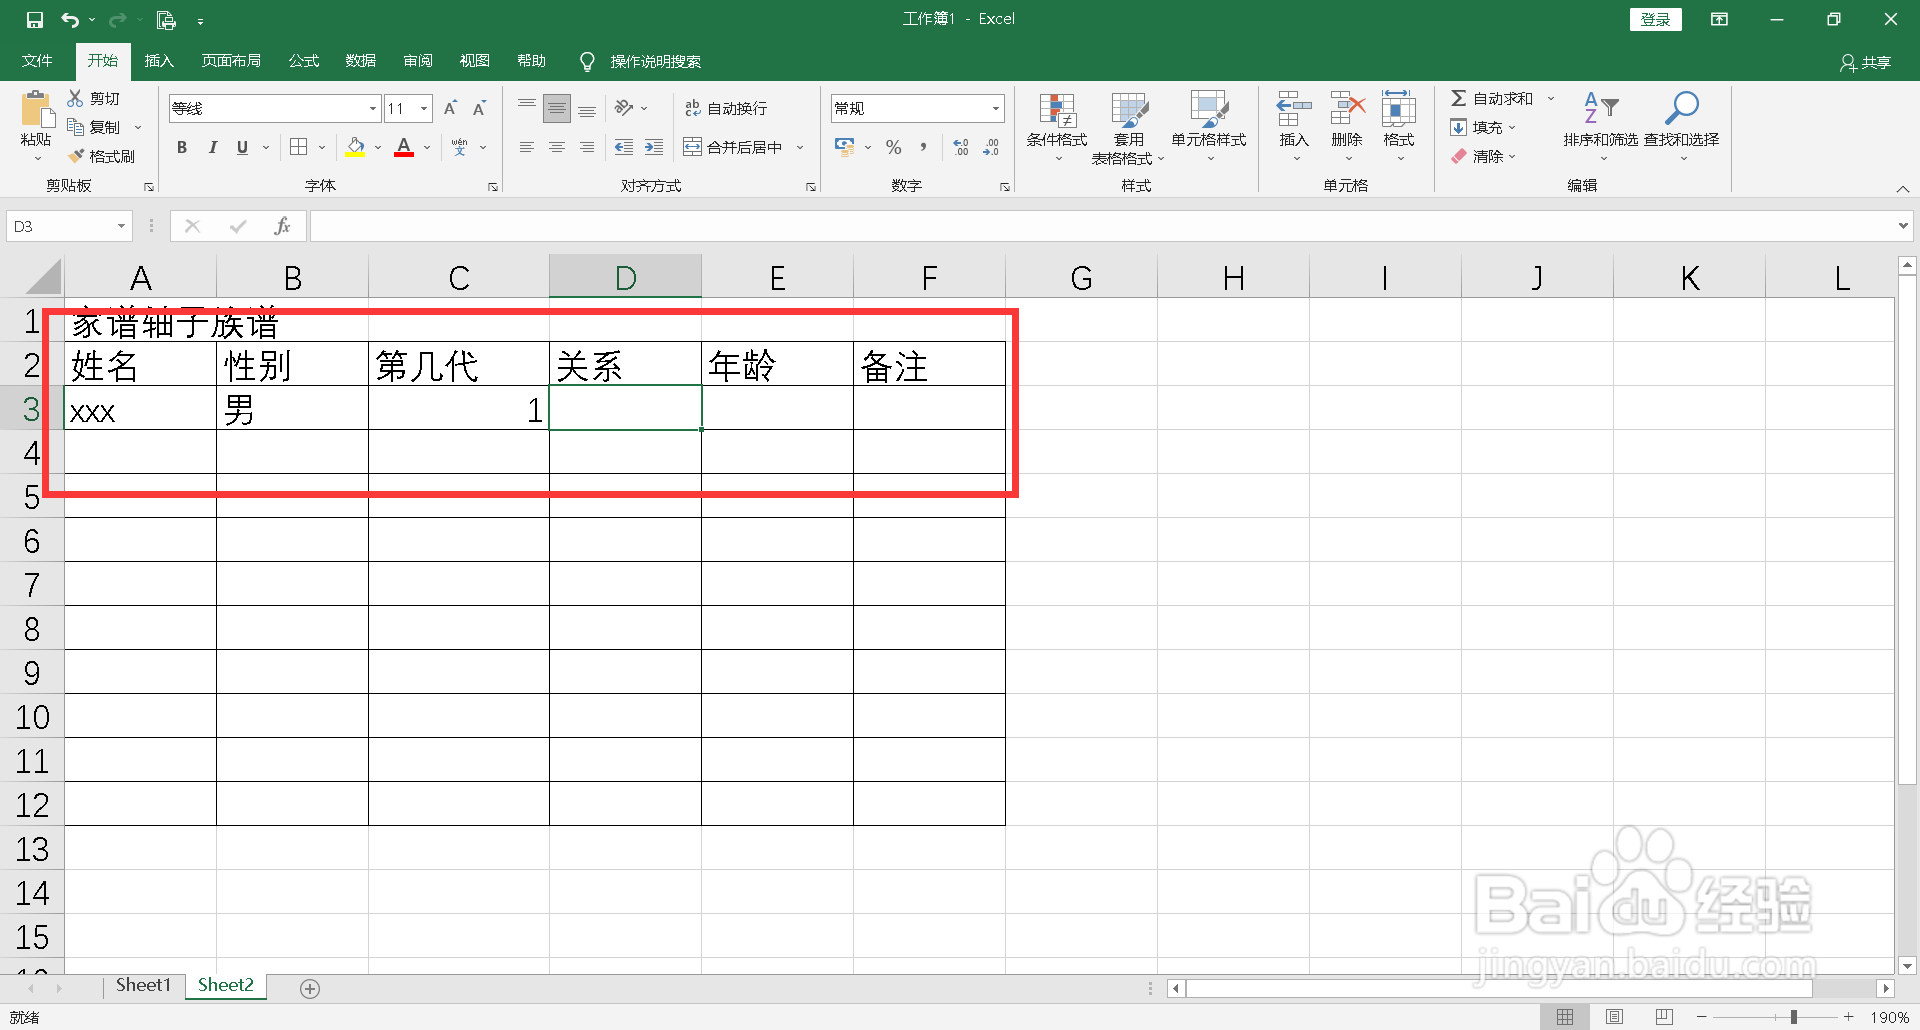Click the Delete Cells (删除) icon
Screen dimensions: 1920x1030
1347,120
